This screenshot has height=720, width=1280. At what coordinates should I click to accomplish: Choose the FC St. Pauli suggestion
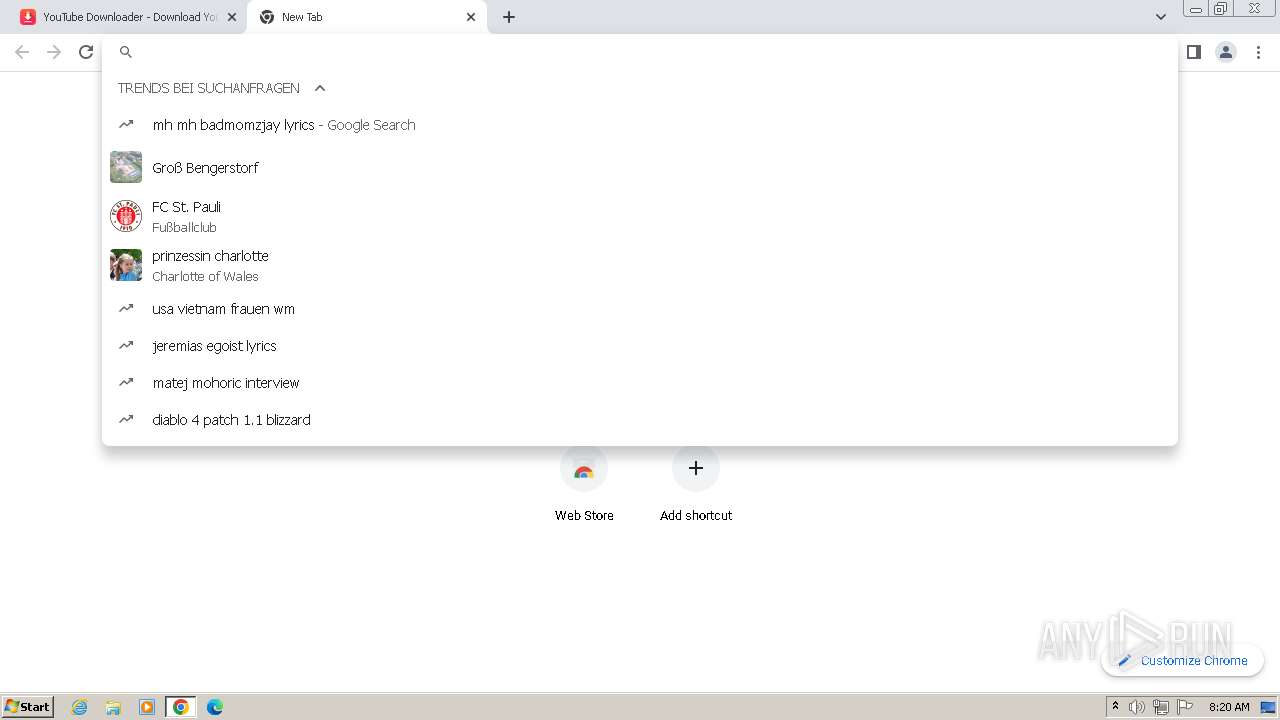tap(640, 216)
